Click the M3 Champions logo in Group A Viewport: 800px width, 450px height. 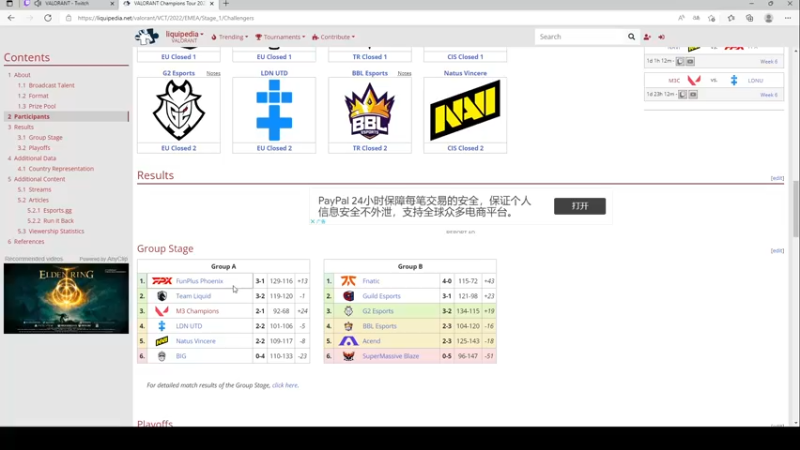pyautogui.click(x=162, y=311)
